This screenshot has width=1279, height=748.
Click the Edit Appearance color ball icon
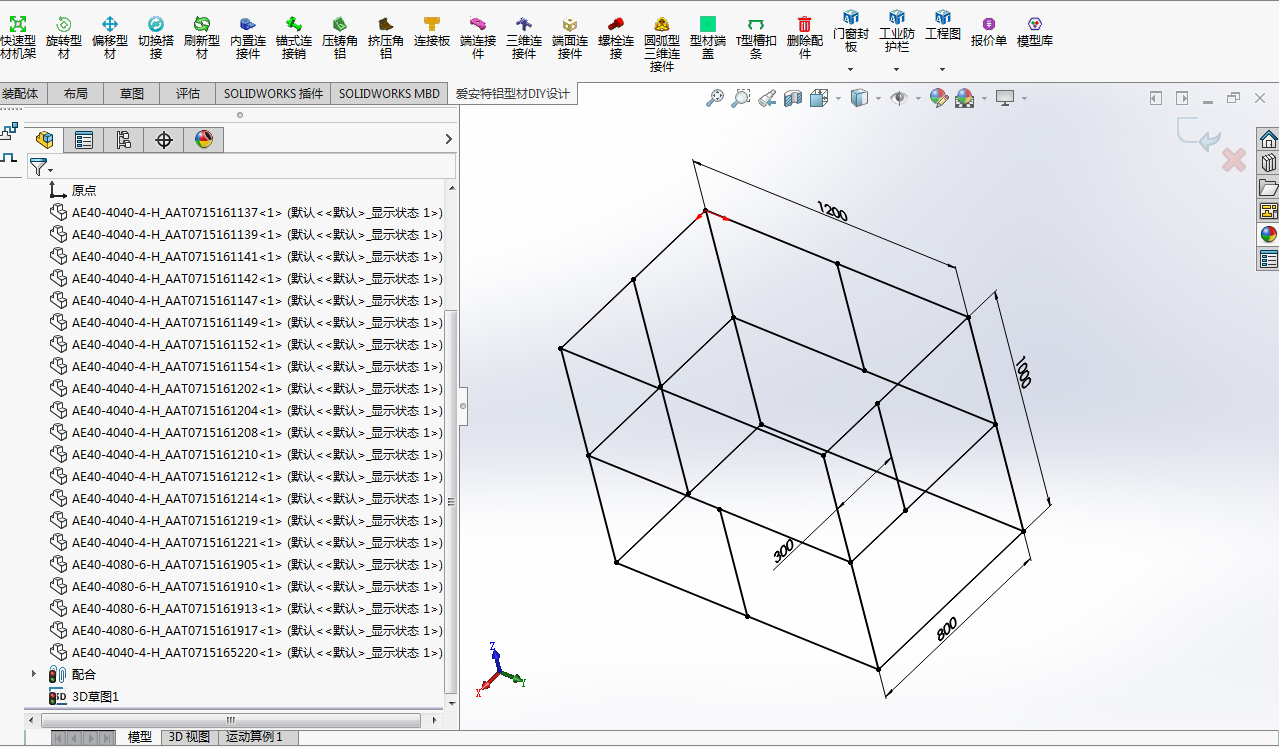938,98
